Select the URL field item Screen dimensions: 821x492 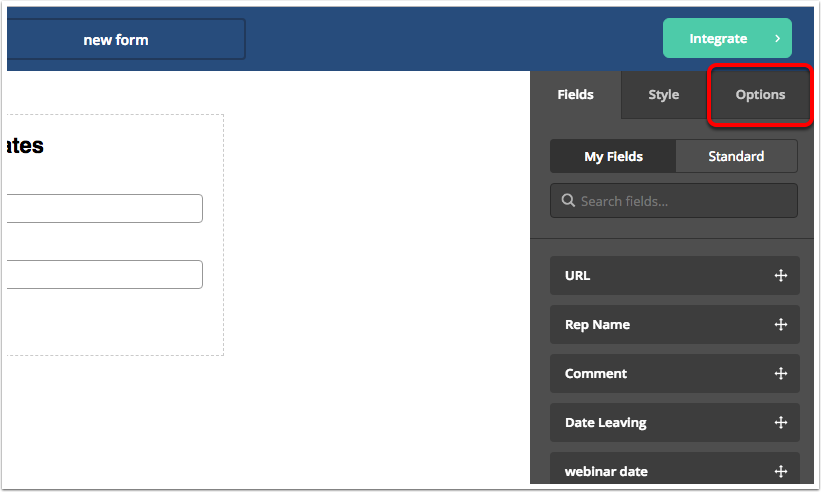coord(674,275)
